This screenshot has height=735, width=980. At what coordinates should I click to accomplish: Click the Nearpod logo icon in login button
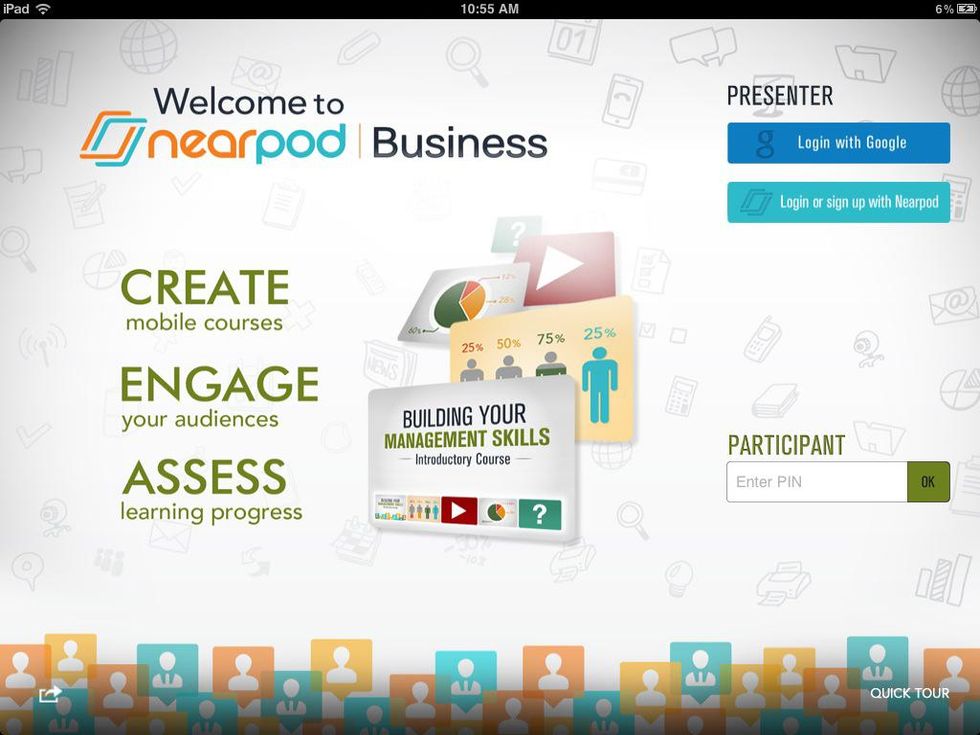(755, 203)
